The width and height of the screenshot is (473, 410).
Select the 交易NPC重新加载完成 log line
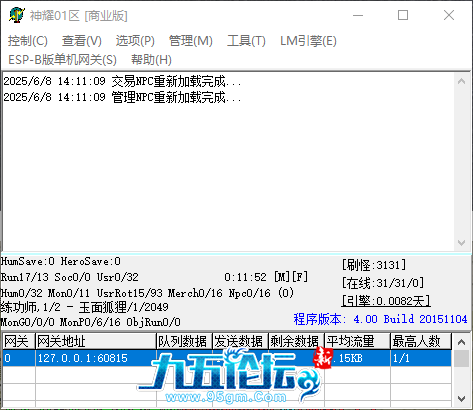tap(122, 81)
